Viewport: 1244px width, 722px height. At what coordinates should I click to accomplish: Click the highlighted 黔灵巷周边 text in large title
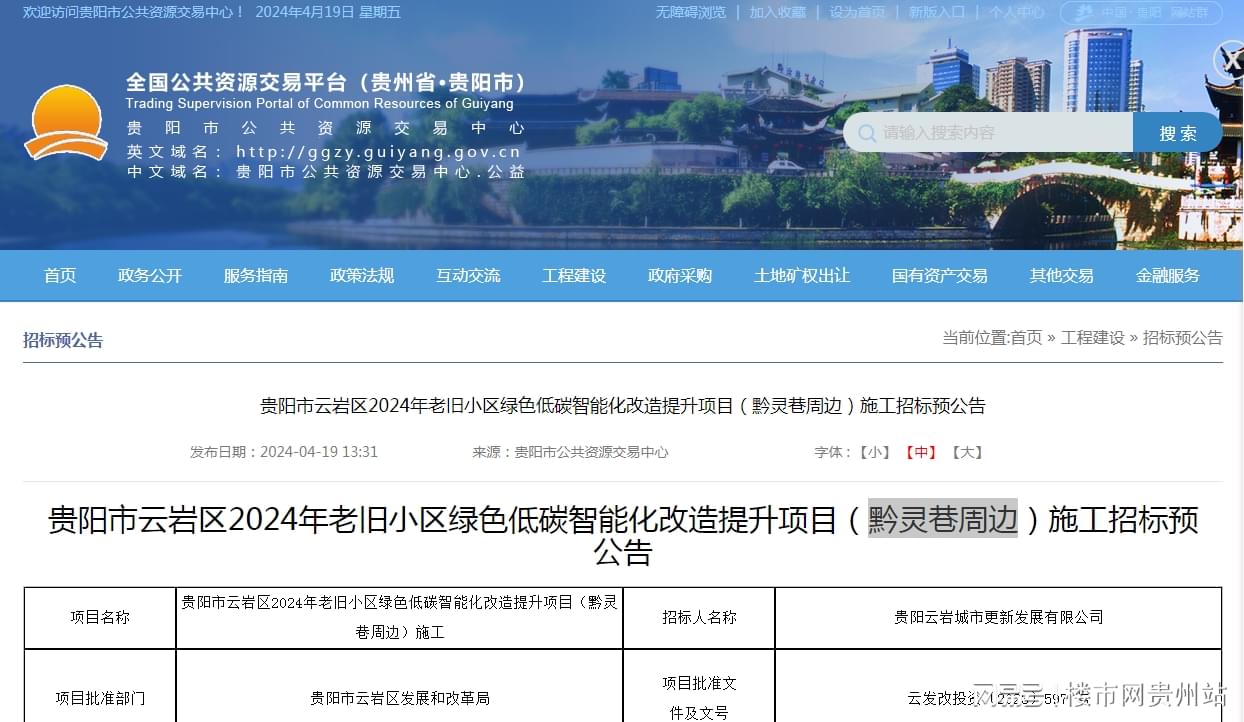pos(942,519)
